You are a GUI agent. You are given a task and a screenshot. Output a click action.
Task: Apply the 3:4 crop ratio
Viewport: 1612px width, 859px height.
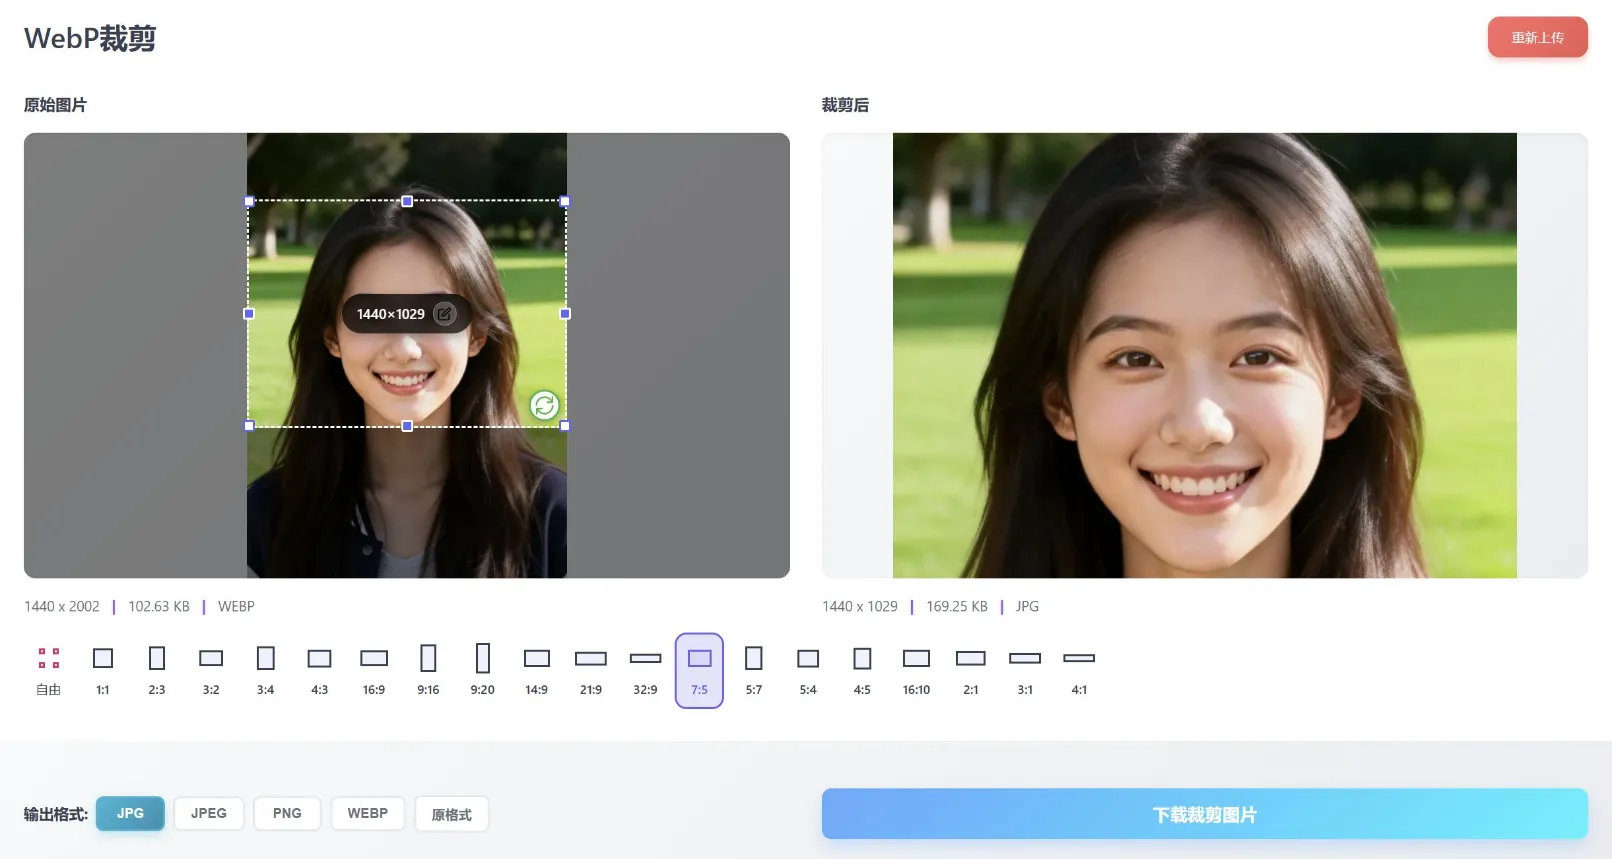(x=265, y=670)
